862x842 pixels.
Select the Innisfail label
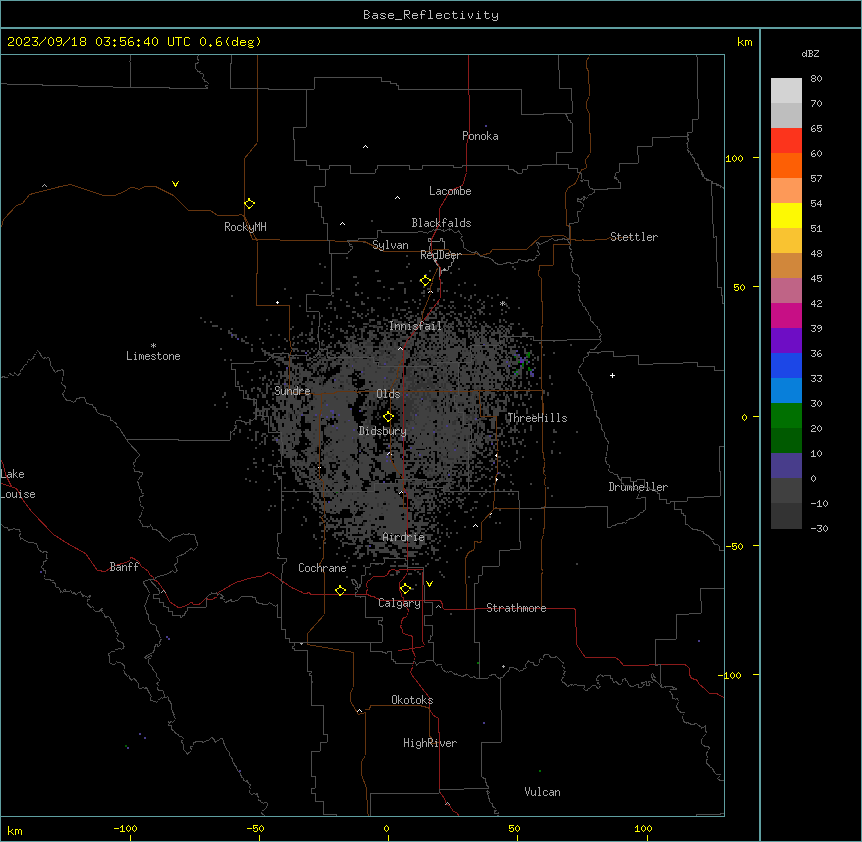point(415,326)
